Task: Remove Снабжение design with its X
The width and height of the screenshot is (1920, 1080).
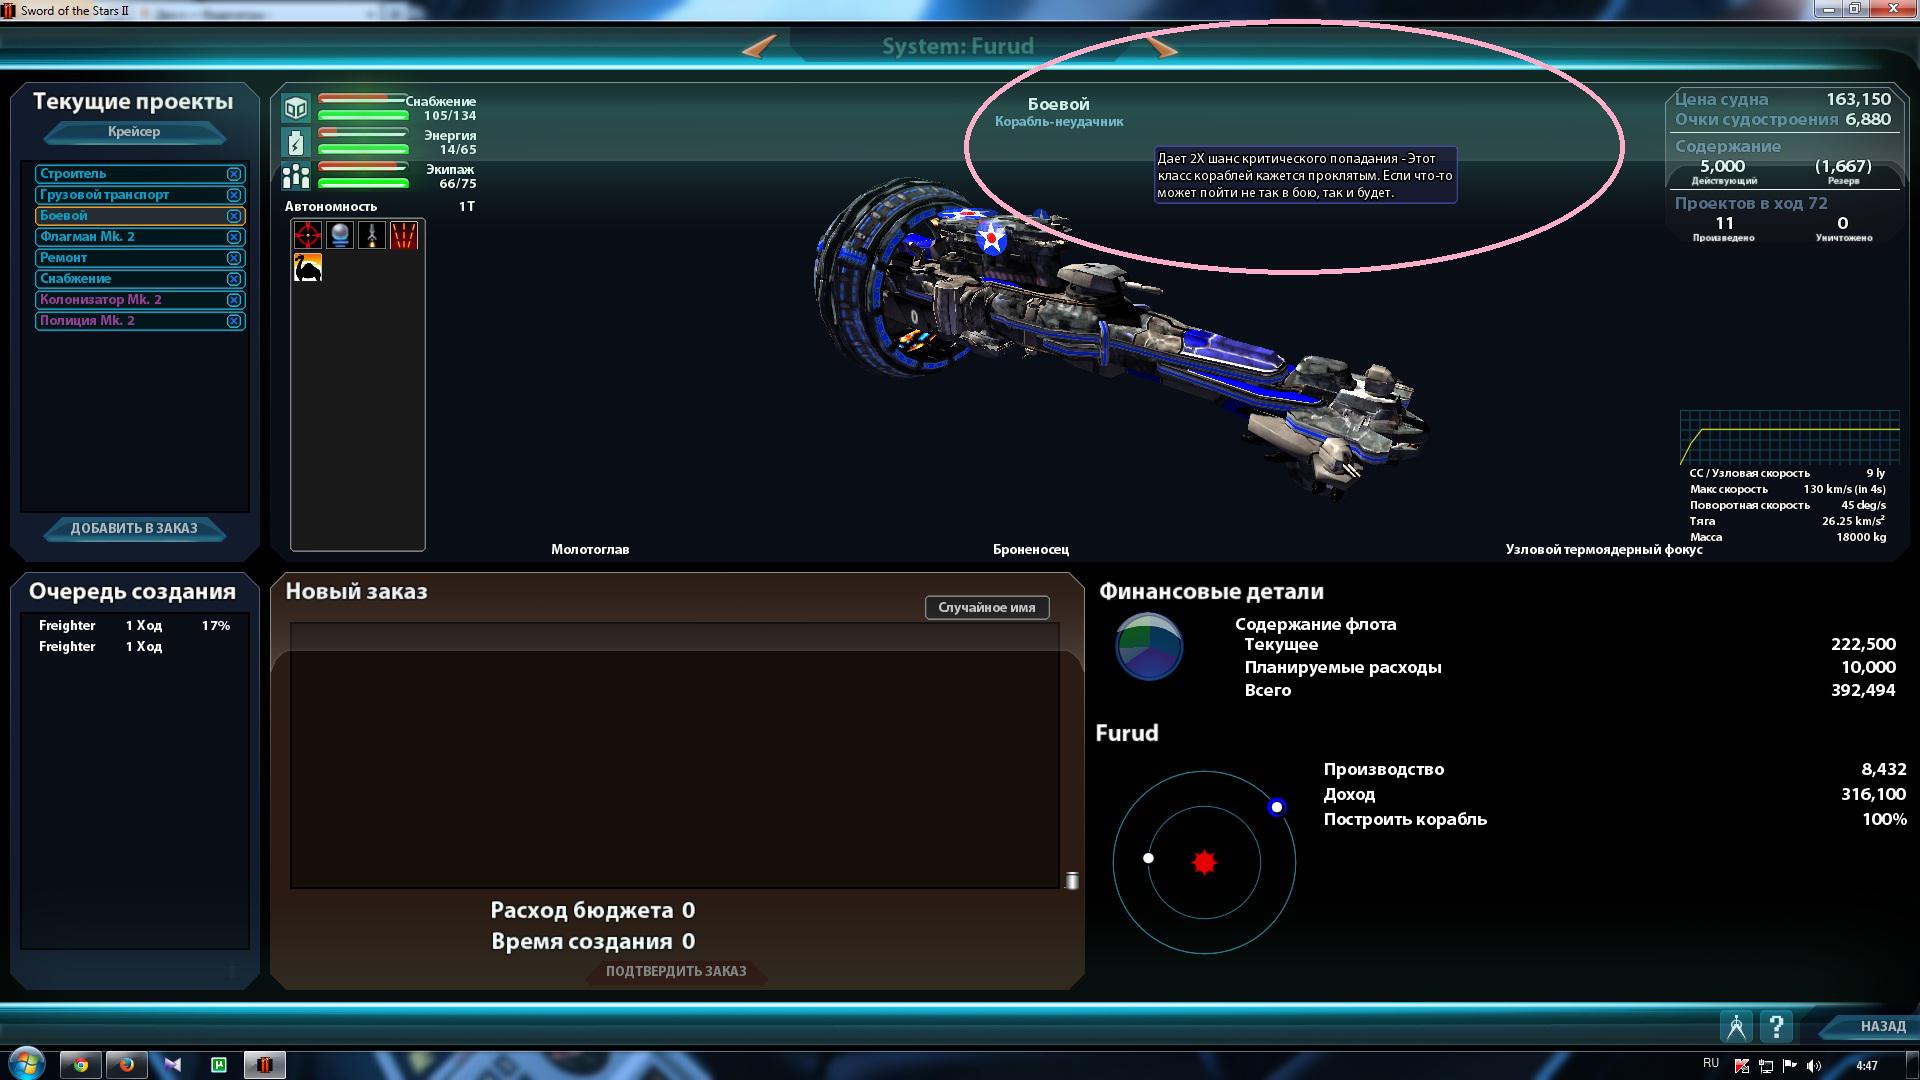Action: point(234,279)
